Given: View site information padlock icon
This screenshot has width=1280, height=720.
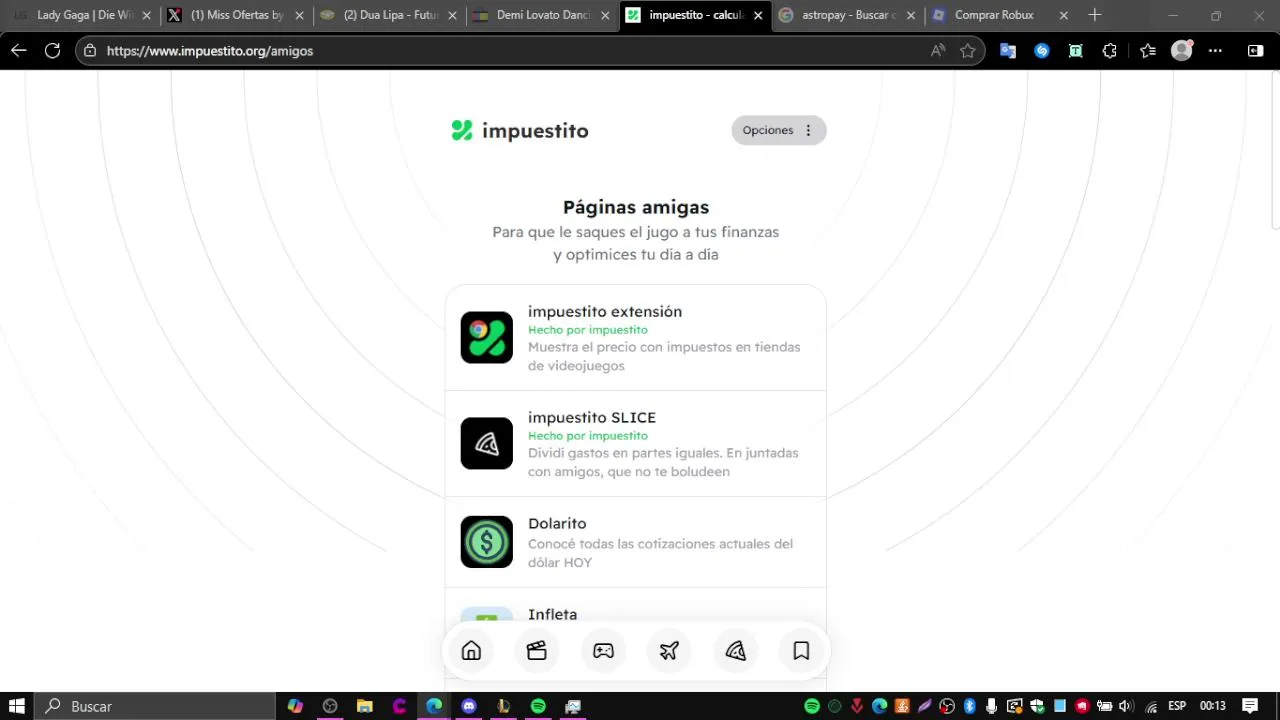Looking at the screenshot, I should [90, 50].
